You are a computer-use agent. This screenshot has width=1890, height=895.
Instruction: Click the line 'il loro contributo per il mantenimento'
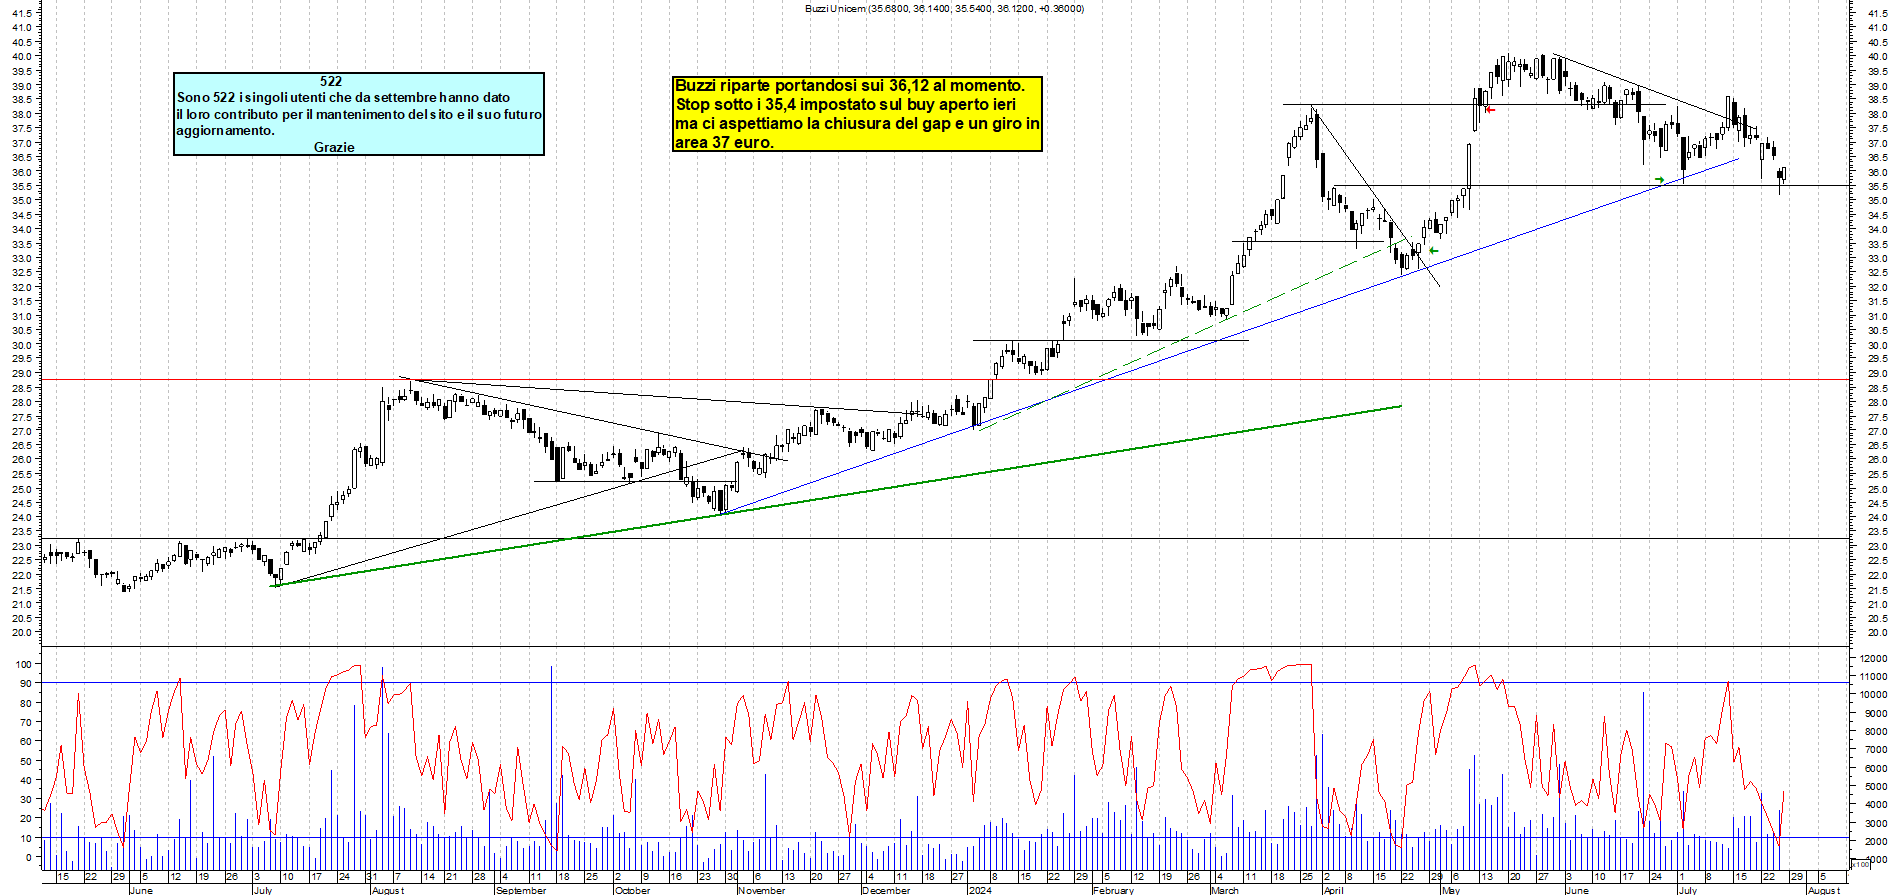(x=359, y=114)
